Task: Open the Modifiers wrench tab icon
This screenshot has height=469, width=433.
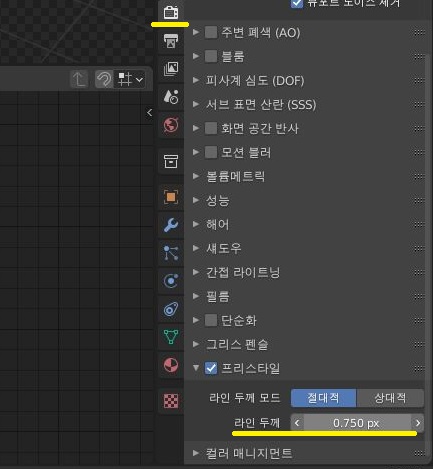Action: click(x=171, y=225)
